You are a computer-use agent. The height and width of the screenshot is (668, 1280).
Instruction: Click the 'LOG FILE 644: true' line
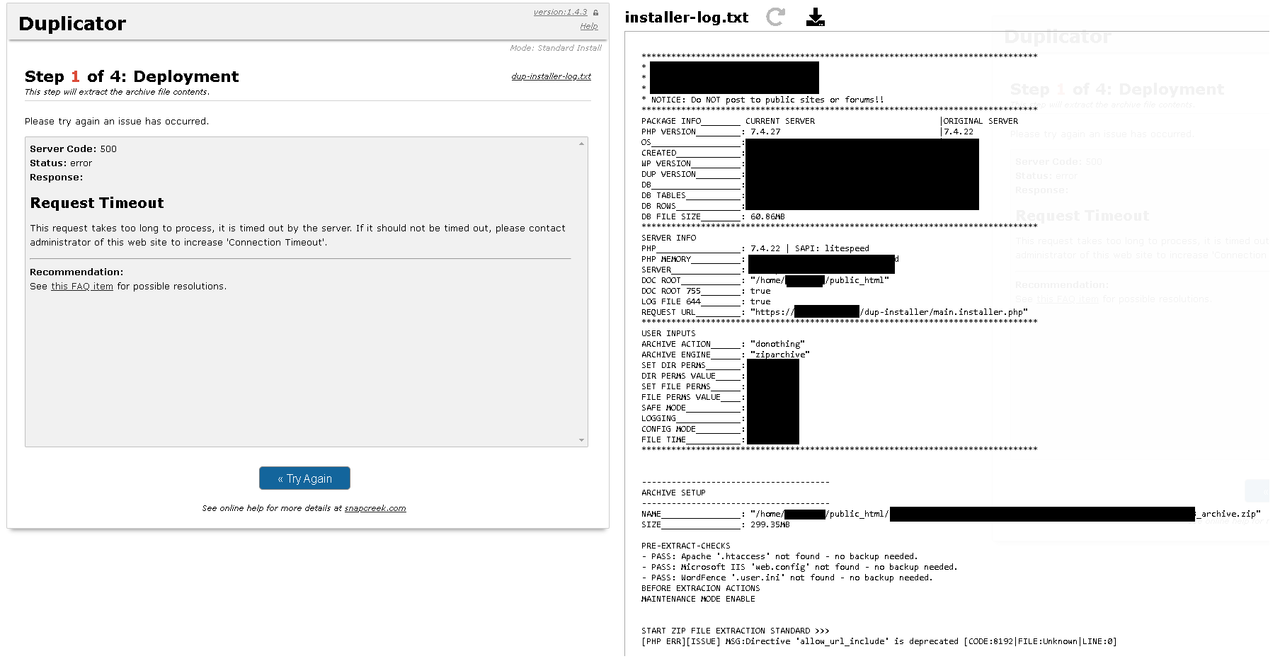[706, 301]
